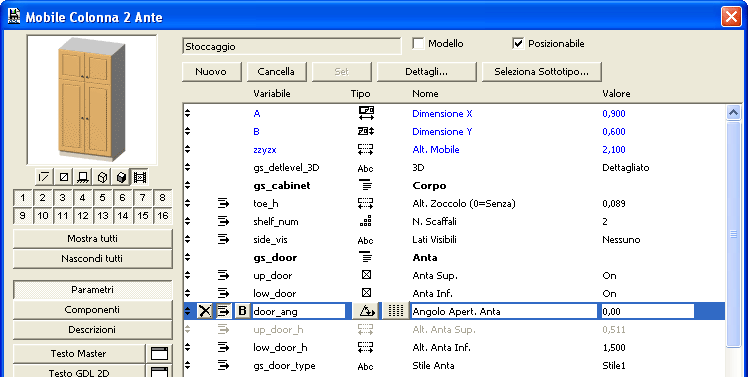Click the Nuovo button
This screenshot has width=748, height=377.
click(x=211, y=72)
